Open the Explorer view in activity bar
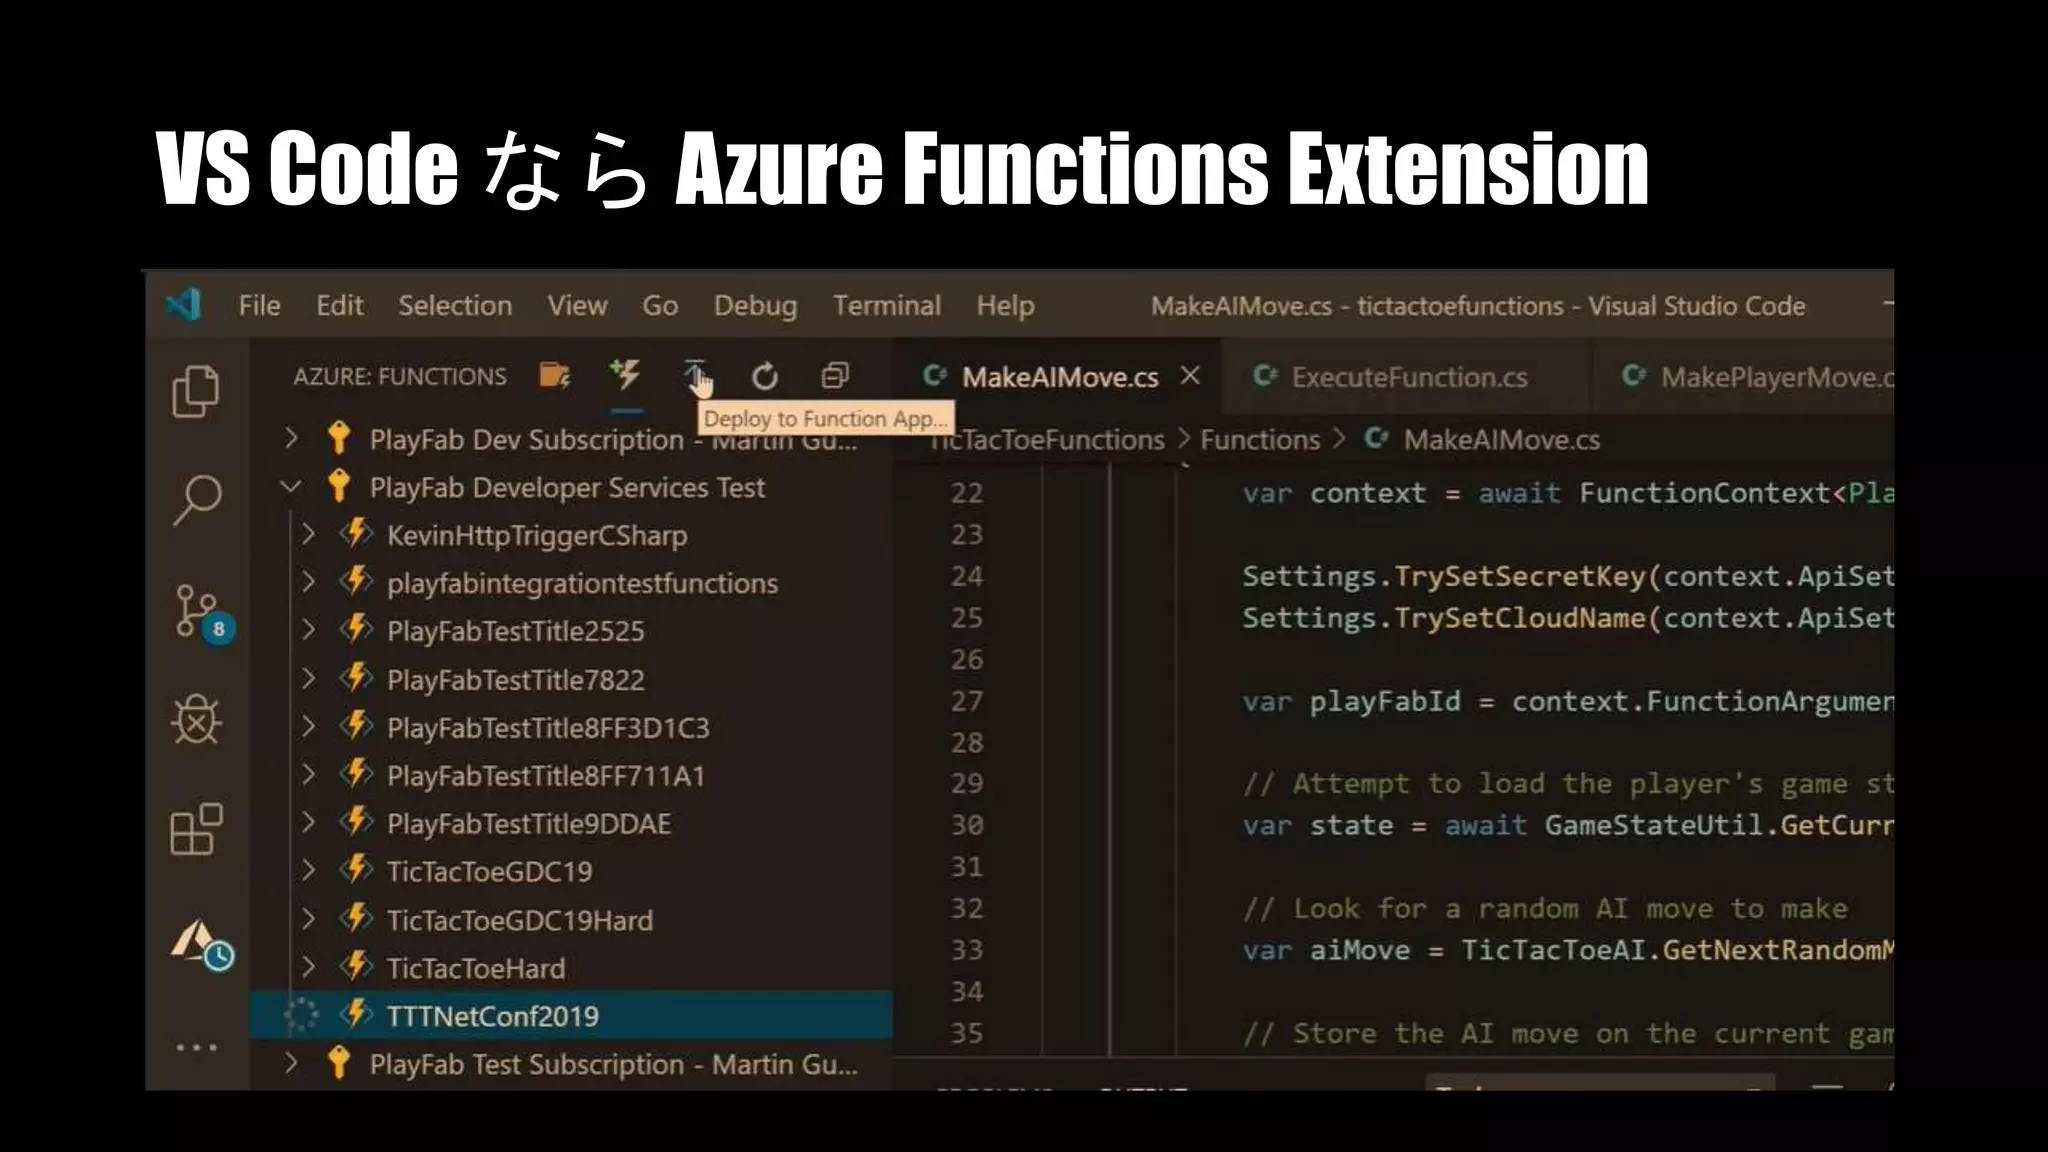This screenshot has width=2048, height=1152. click(195, 390)
